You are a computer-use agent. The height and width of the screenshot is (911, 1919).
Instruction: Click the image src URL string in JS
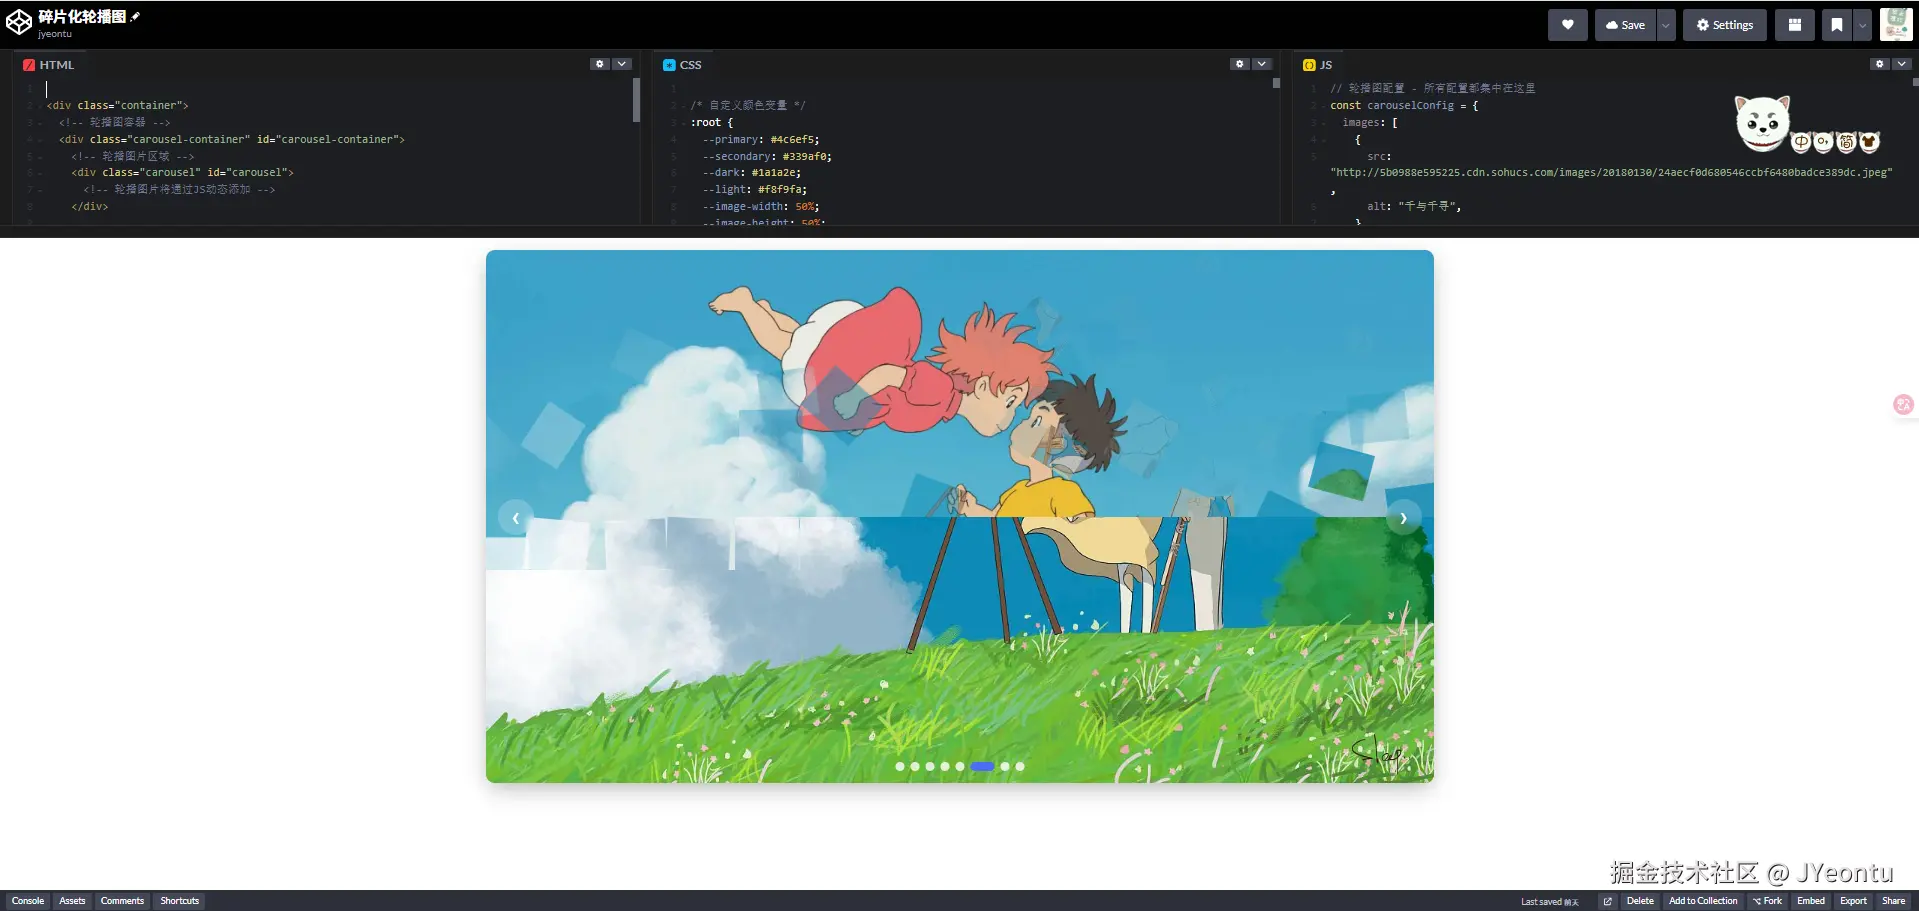[x=1611, y=173]
